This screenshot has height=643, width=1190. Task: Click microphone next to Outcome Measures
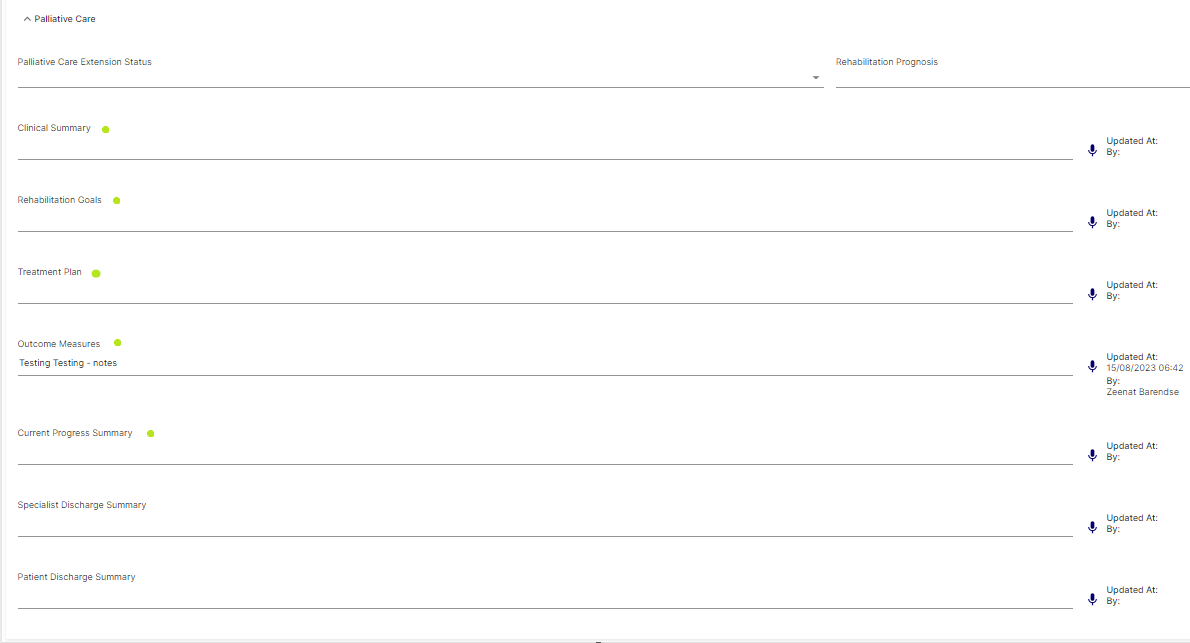[1092, 366]
